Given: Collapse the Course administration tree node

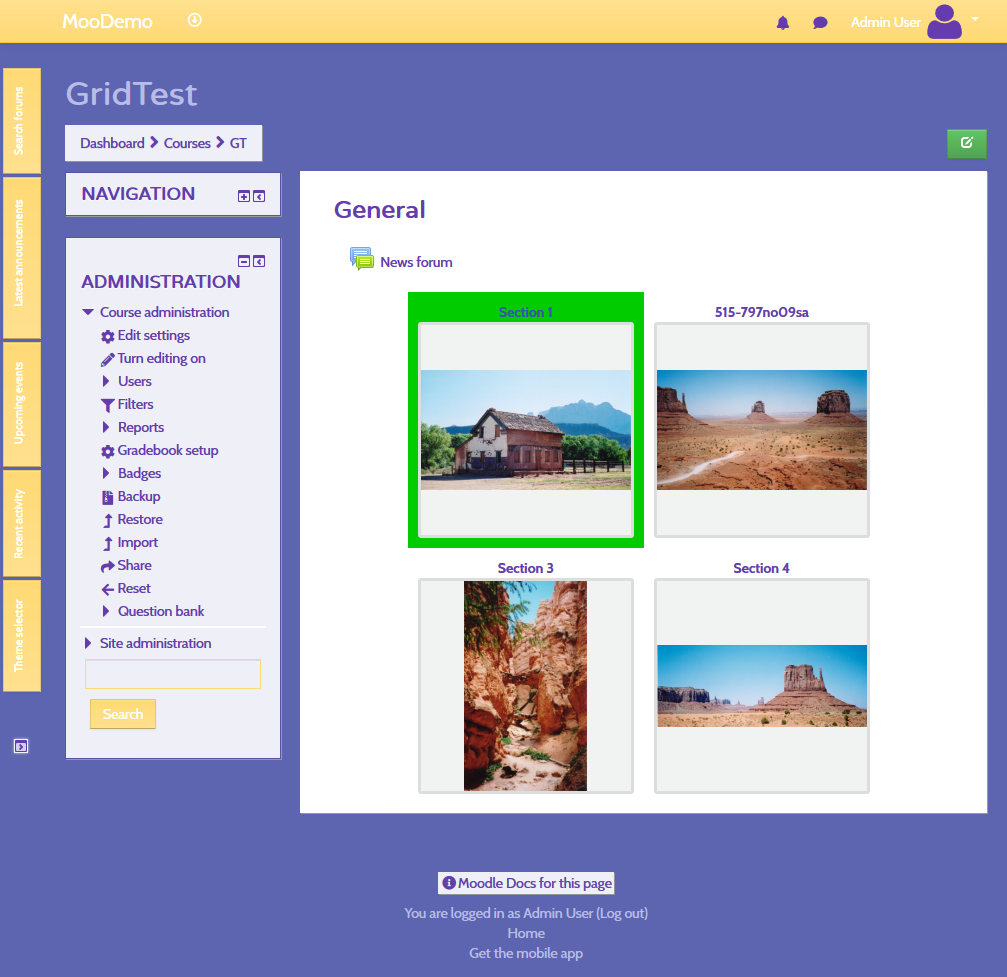Looking at the screenshot, I should click(x=88, y=312).
